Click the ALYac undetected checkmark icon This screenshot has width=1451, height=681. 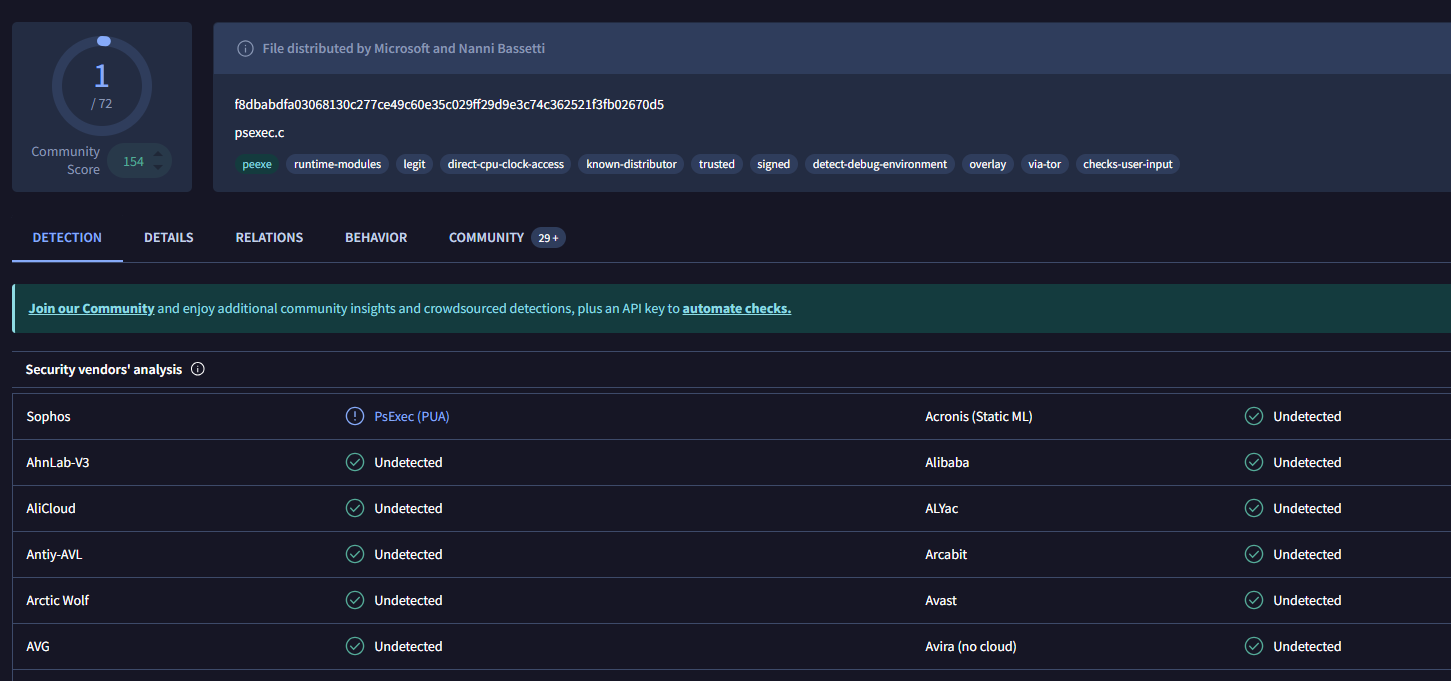click(1253, 508)
